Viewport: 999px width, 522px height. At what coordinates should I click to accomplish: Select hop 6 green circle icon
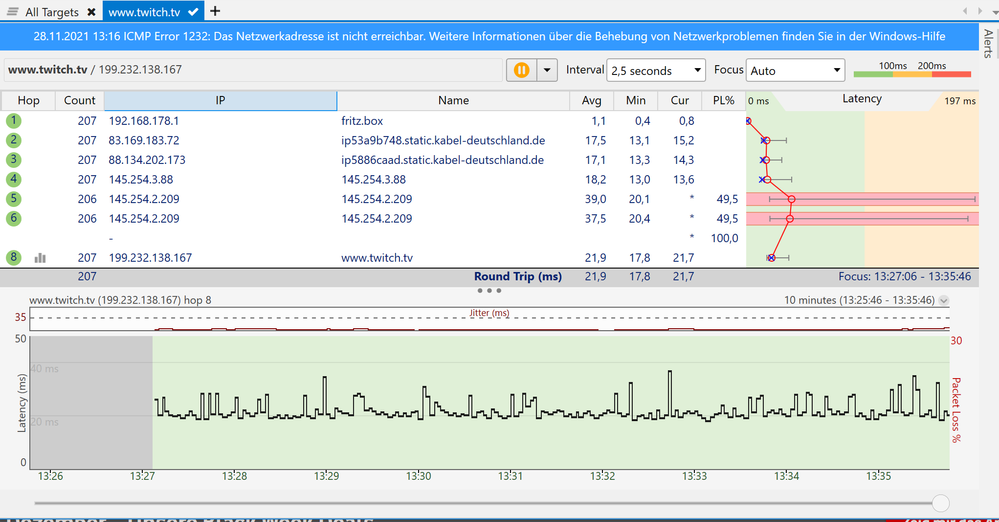(13, 219)
